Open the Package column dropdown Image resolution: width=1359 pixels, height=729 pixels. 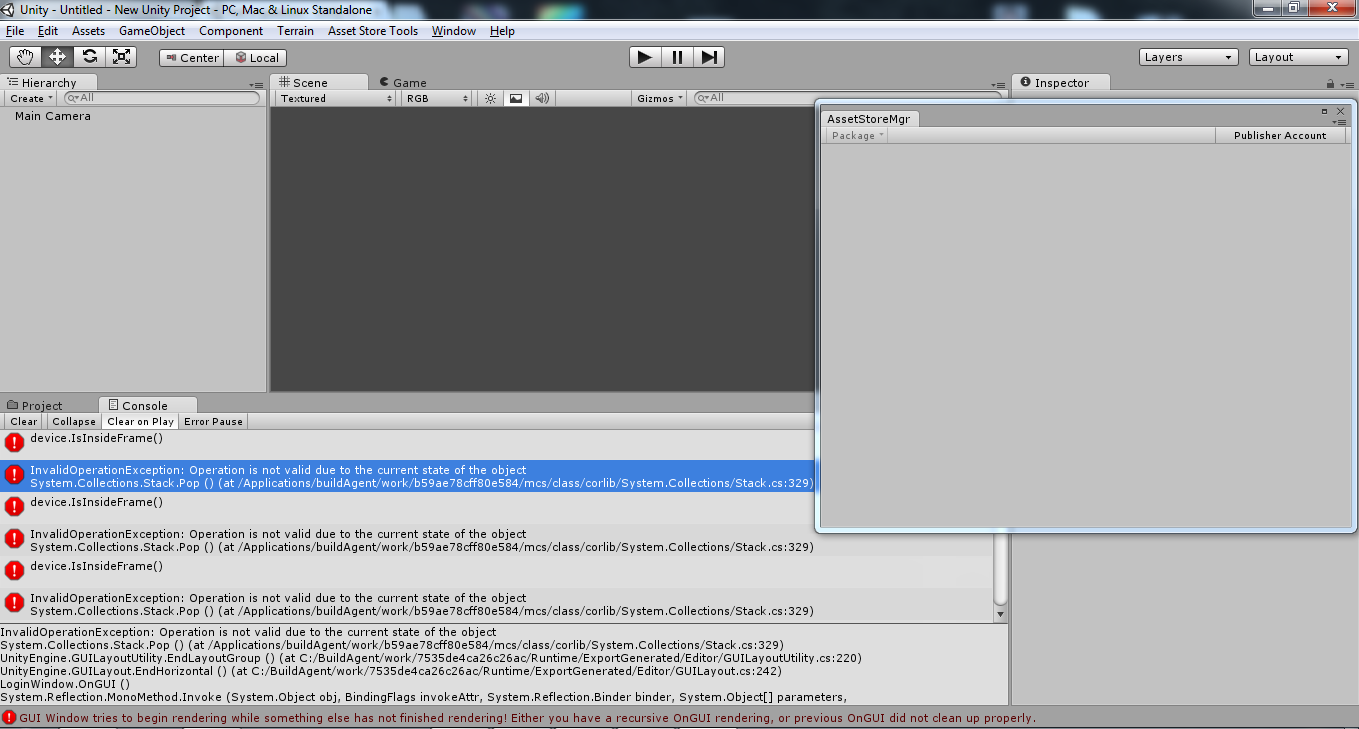[x=857, y=135]
